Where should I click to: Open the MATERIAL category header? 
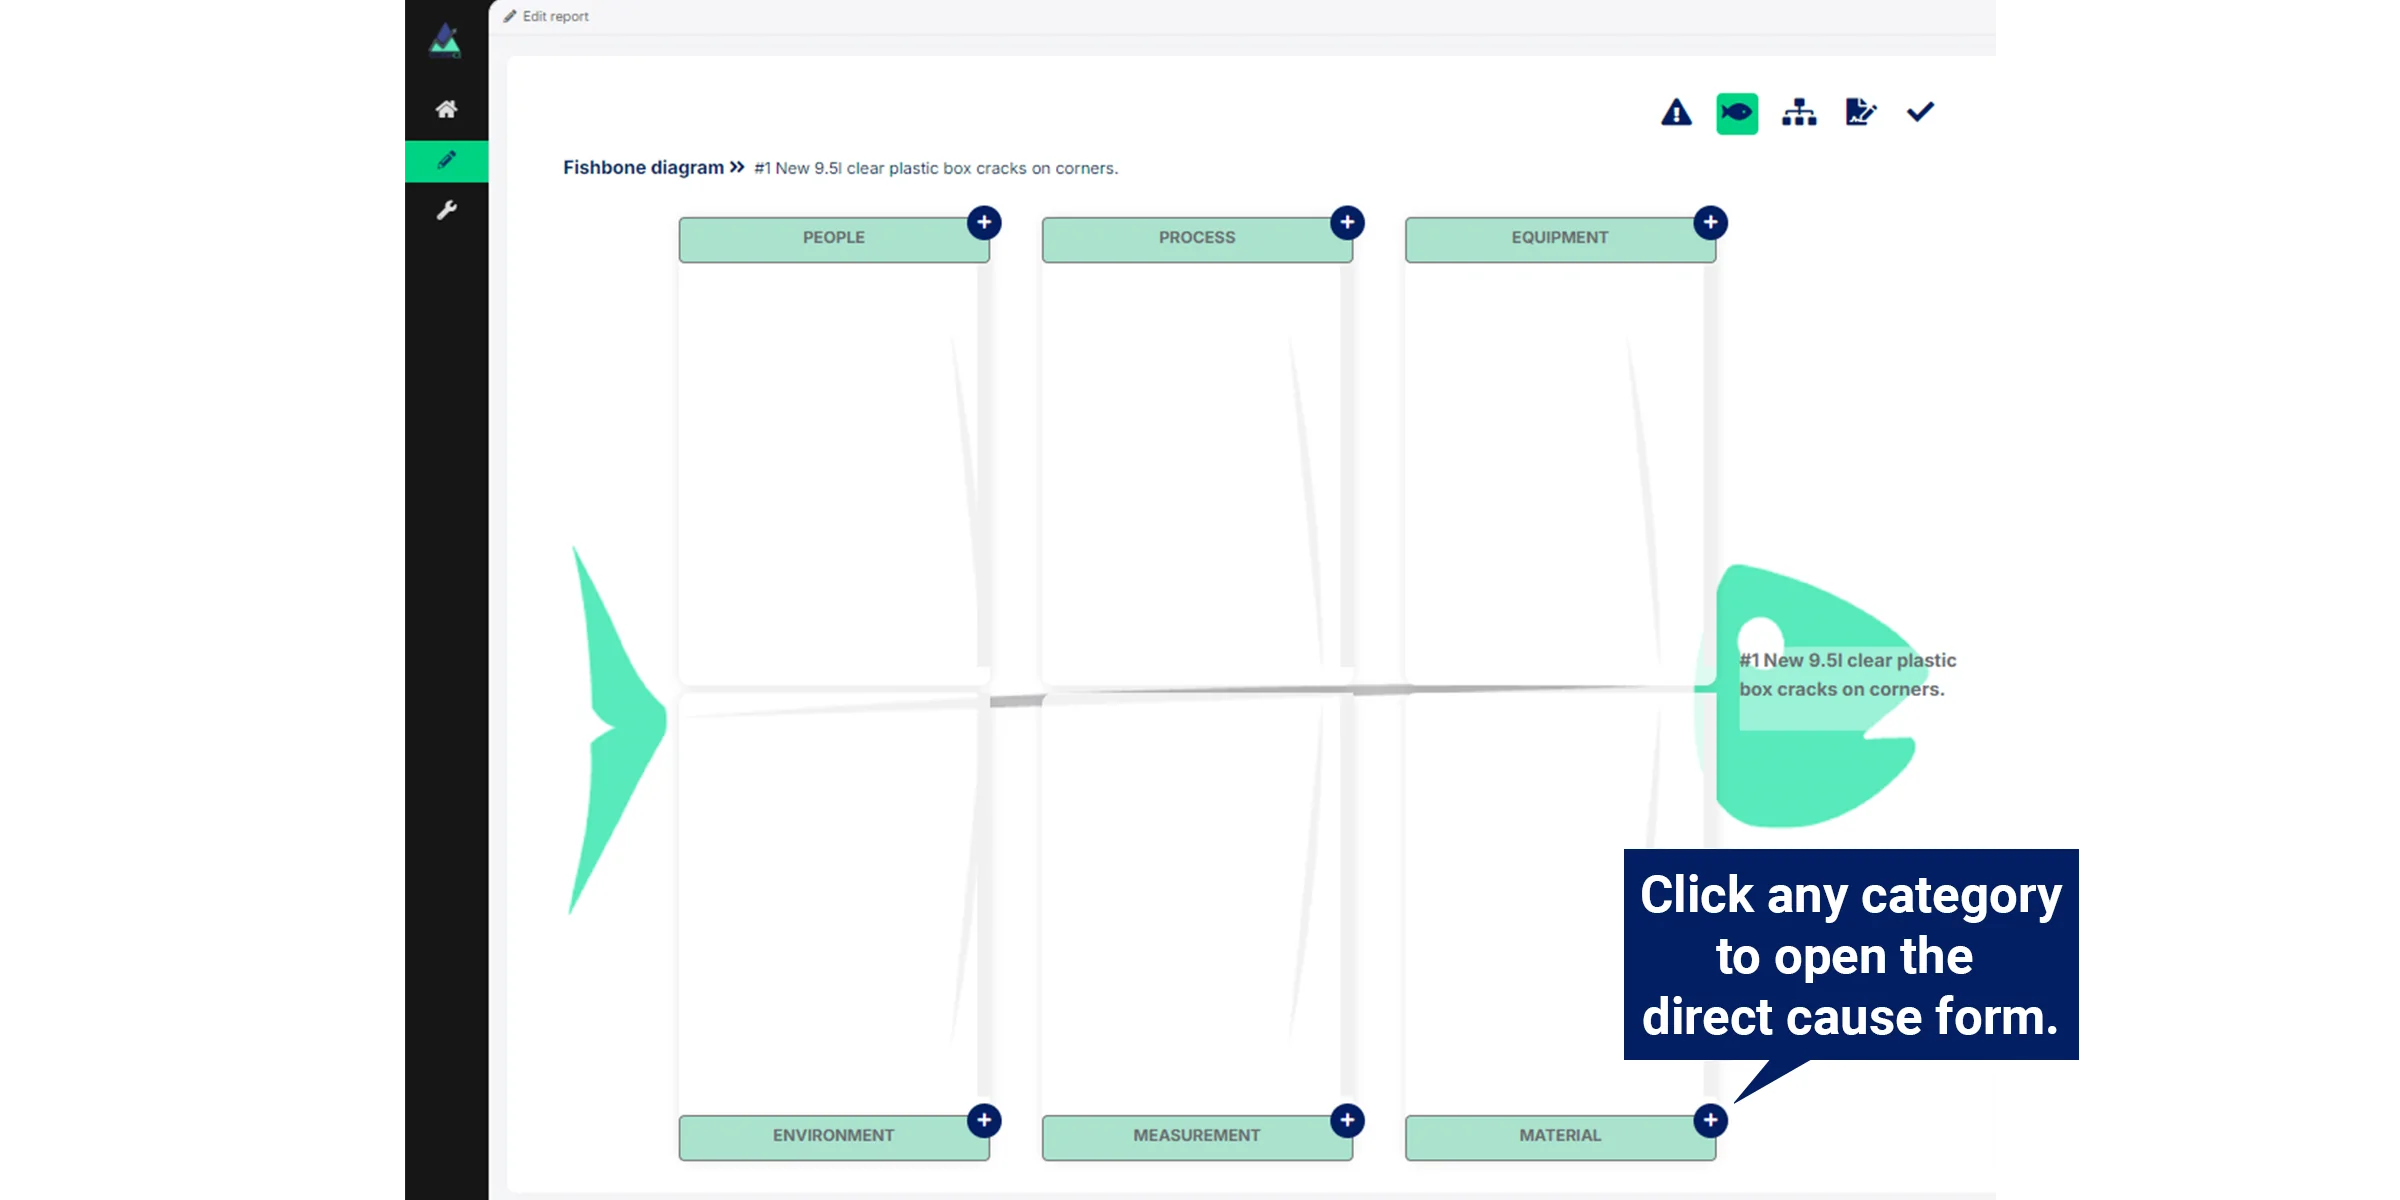(x=1559, y=1137)
